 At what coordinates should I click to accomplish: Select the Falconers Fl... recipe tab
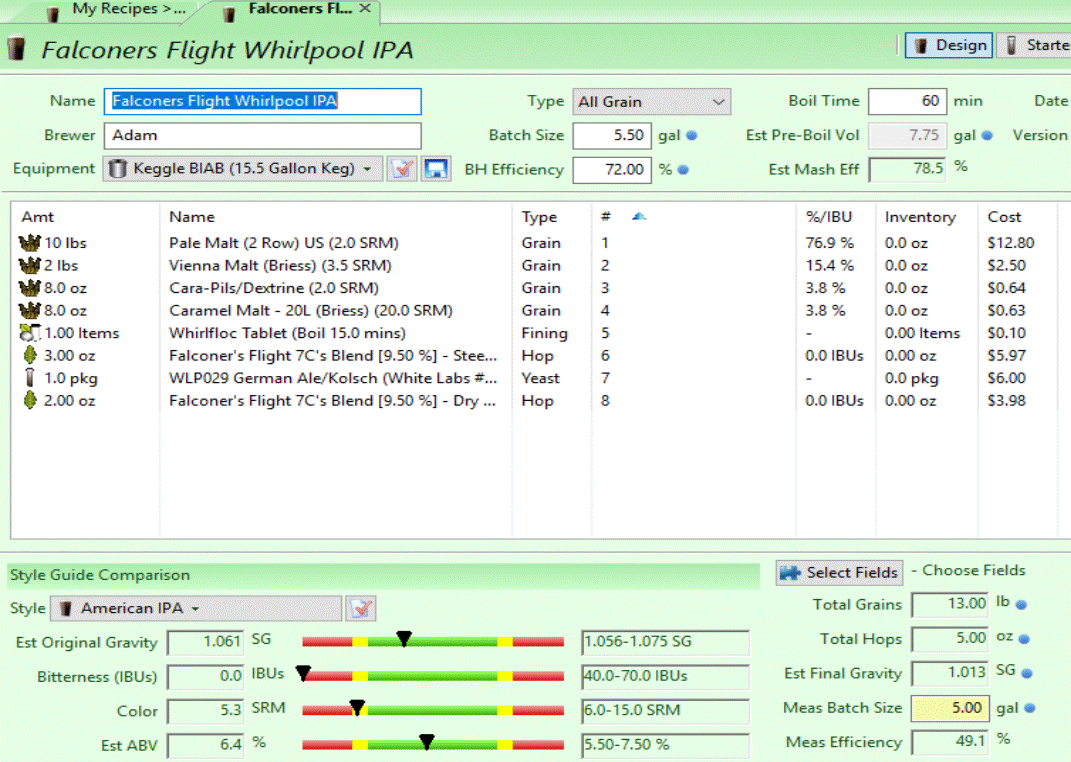(290, 10)
